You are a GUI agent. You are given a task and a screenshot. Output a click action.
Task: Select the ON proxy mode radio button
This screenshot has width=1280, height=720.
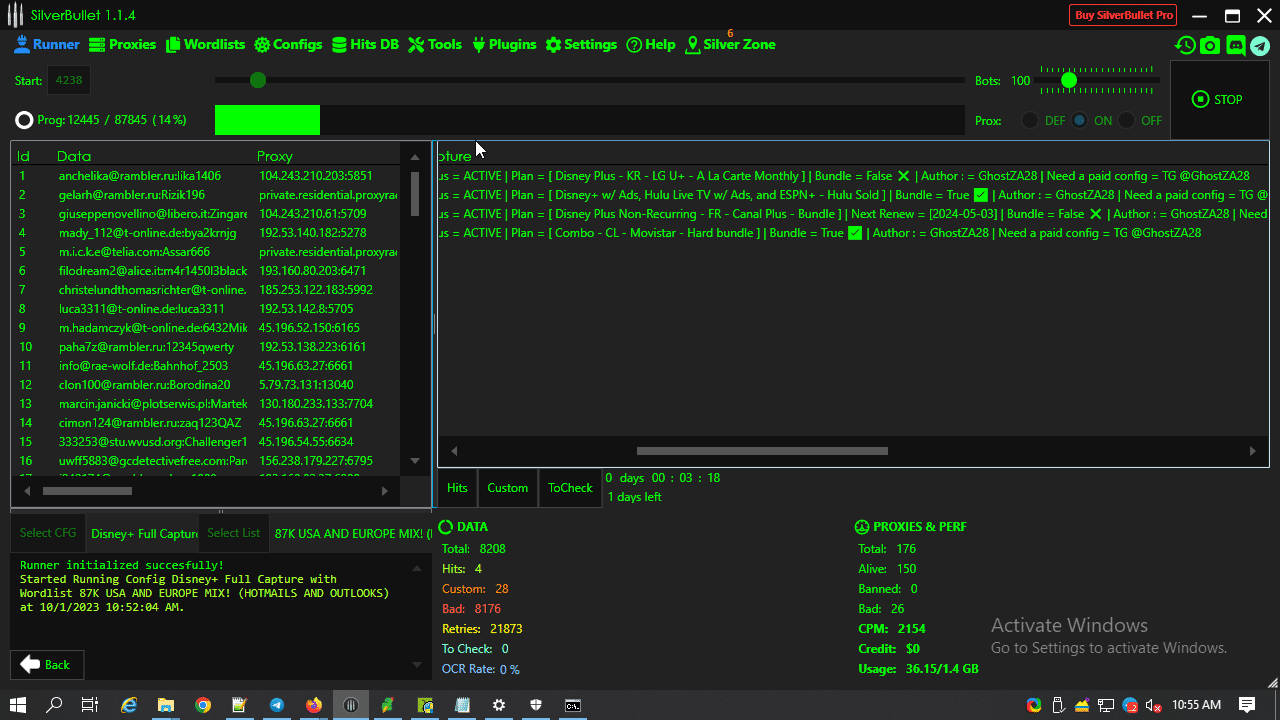(x=1080, y=121)
